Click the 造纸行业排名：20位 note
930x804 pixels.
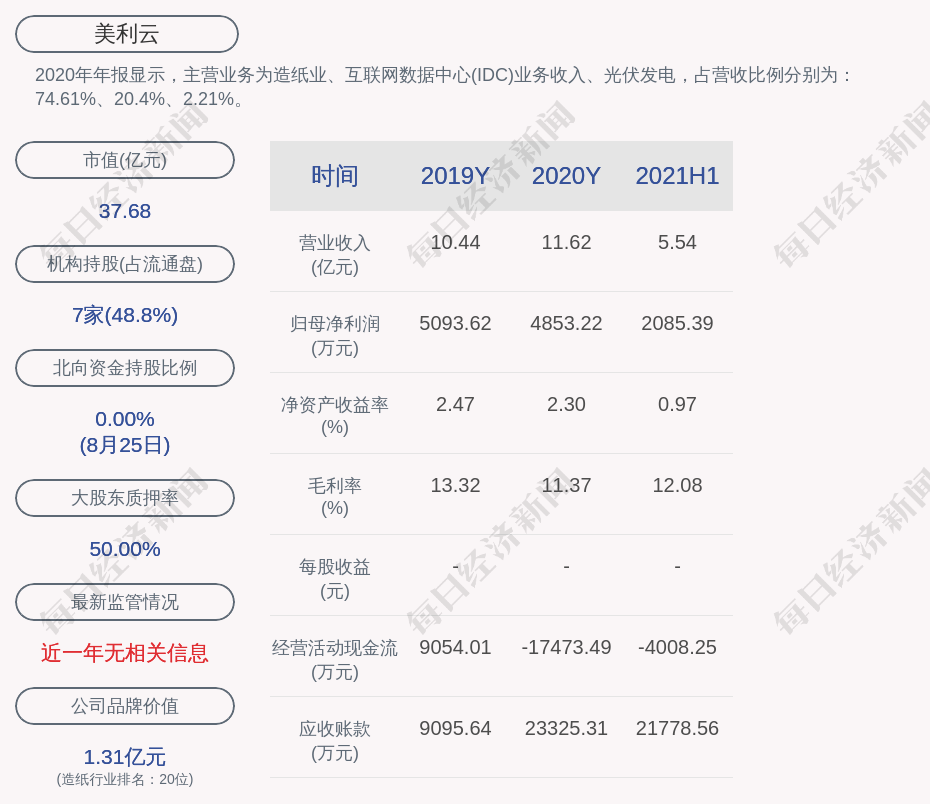(125, 779)
